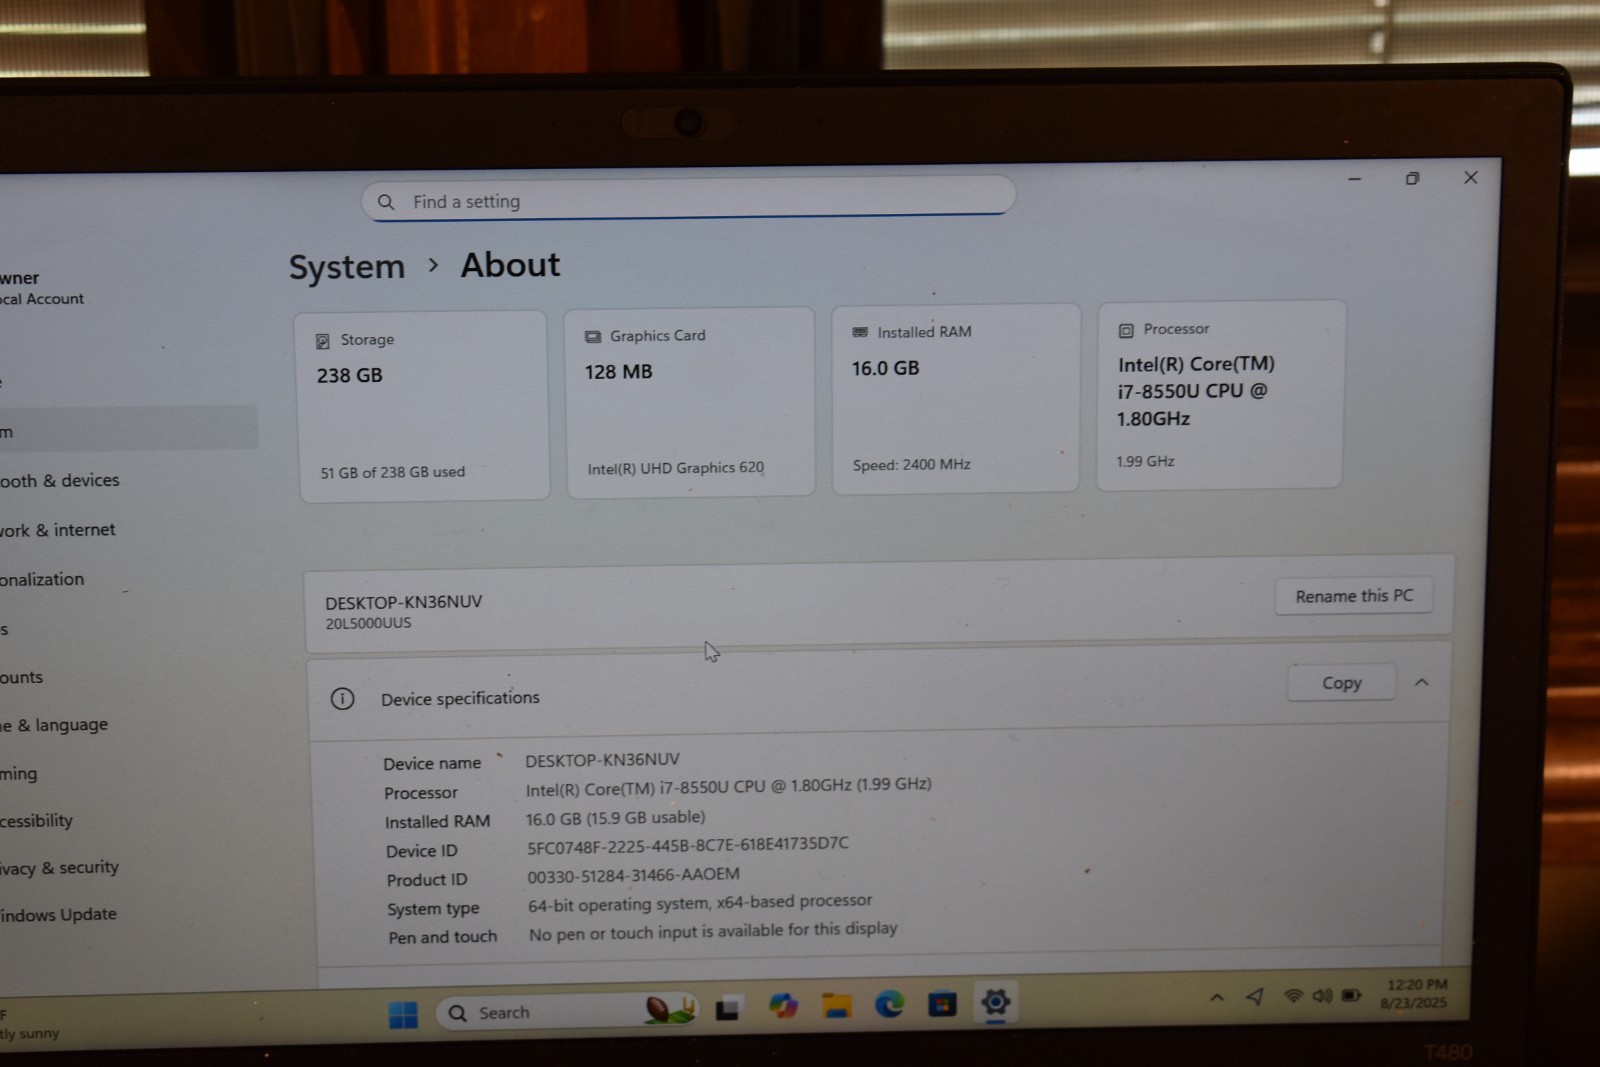This screenshot has width=1600, height=1067.
Task: Launch Copilot from the taskbar
Action: click(783, 1006)
